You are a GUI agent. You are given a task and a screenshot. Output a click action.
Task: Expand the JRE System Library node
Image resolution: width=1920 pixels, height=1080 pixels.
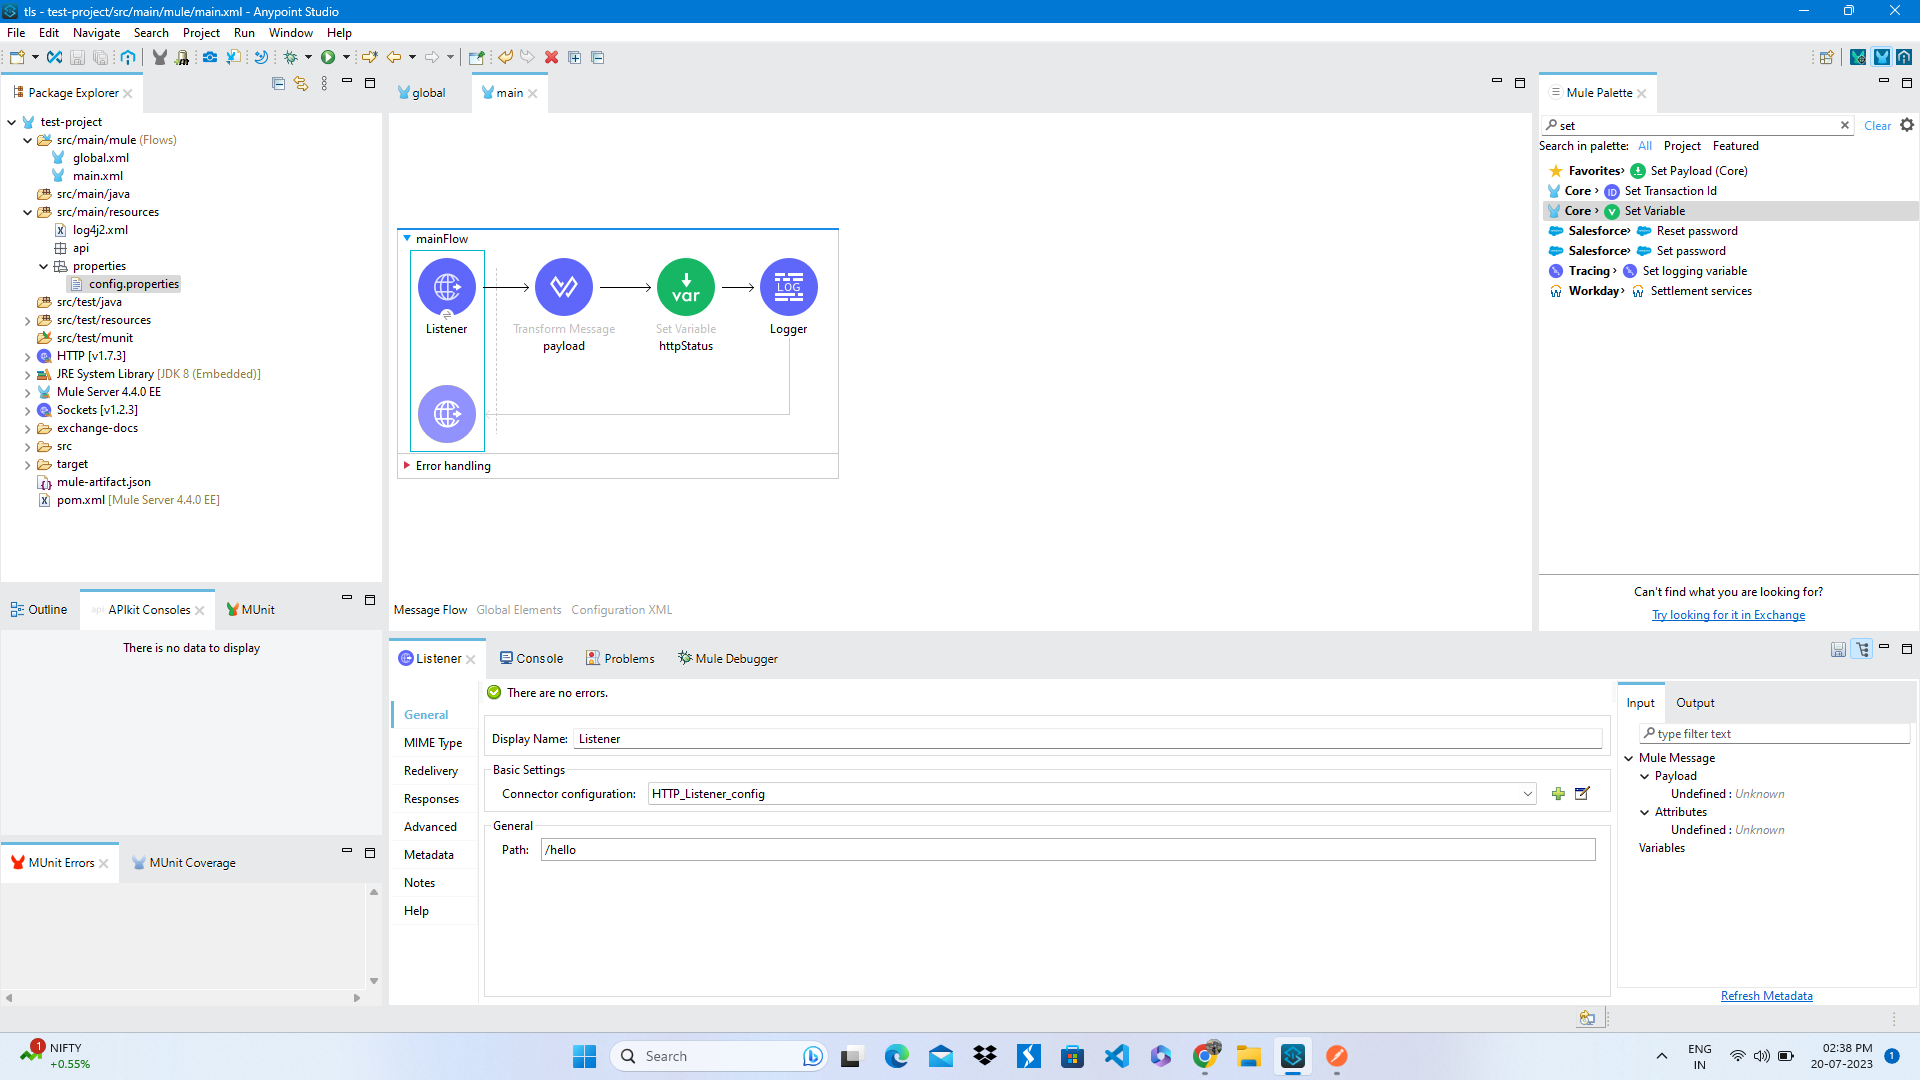(28, 374)
